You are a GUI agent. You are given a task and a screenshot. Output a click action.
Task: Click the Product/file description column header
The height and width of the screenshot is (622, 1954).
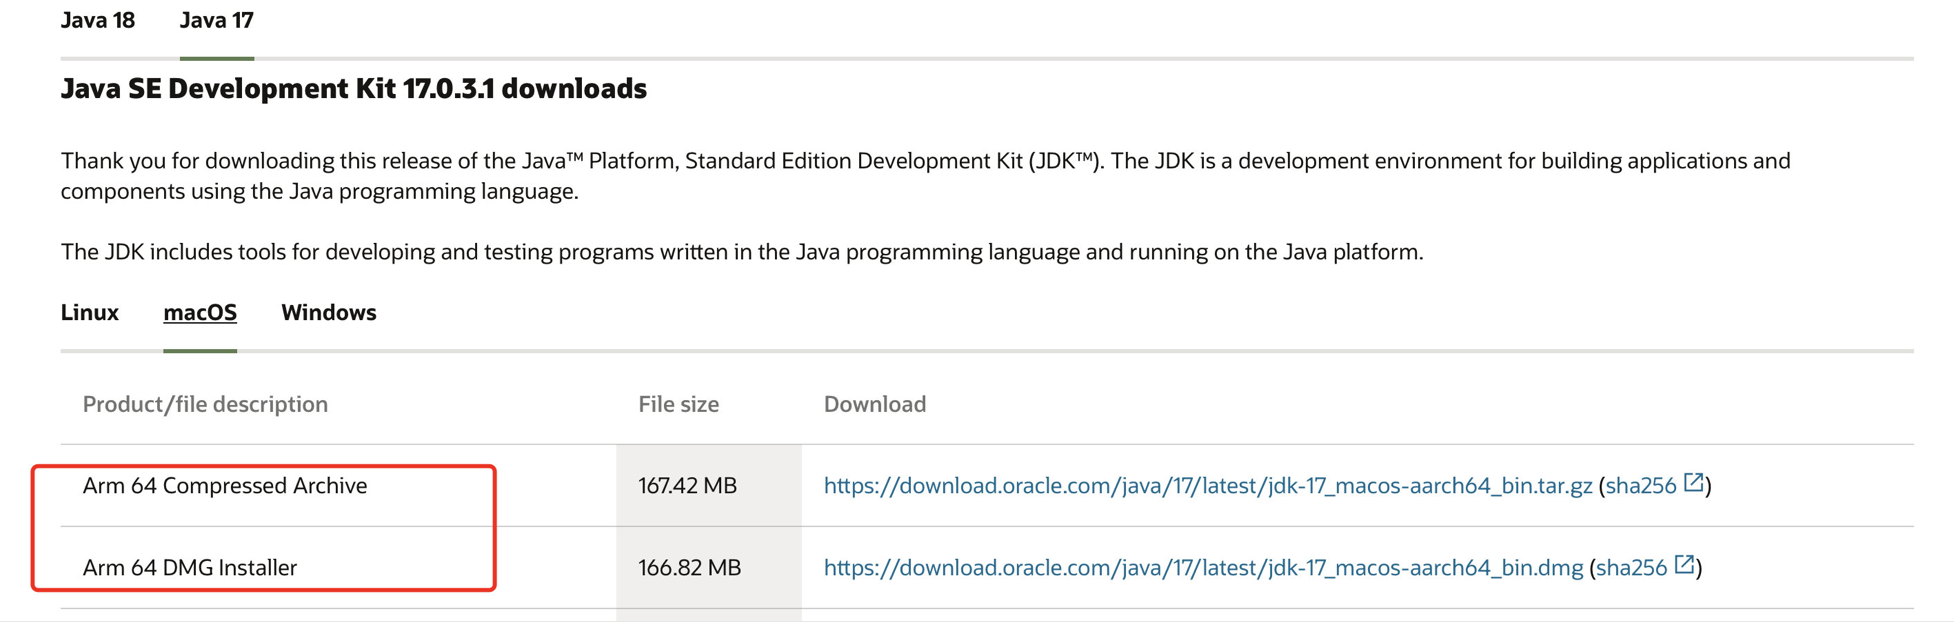tap(205, 404)
